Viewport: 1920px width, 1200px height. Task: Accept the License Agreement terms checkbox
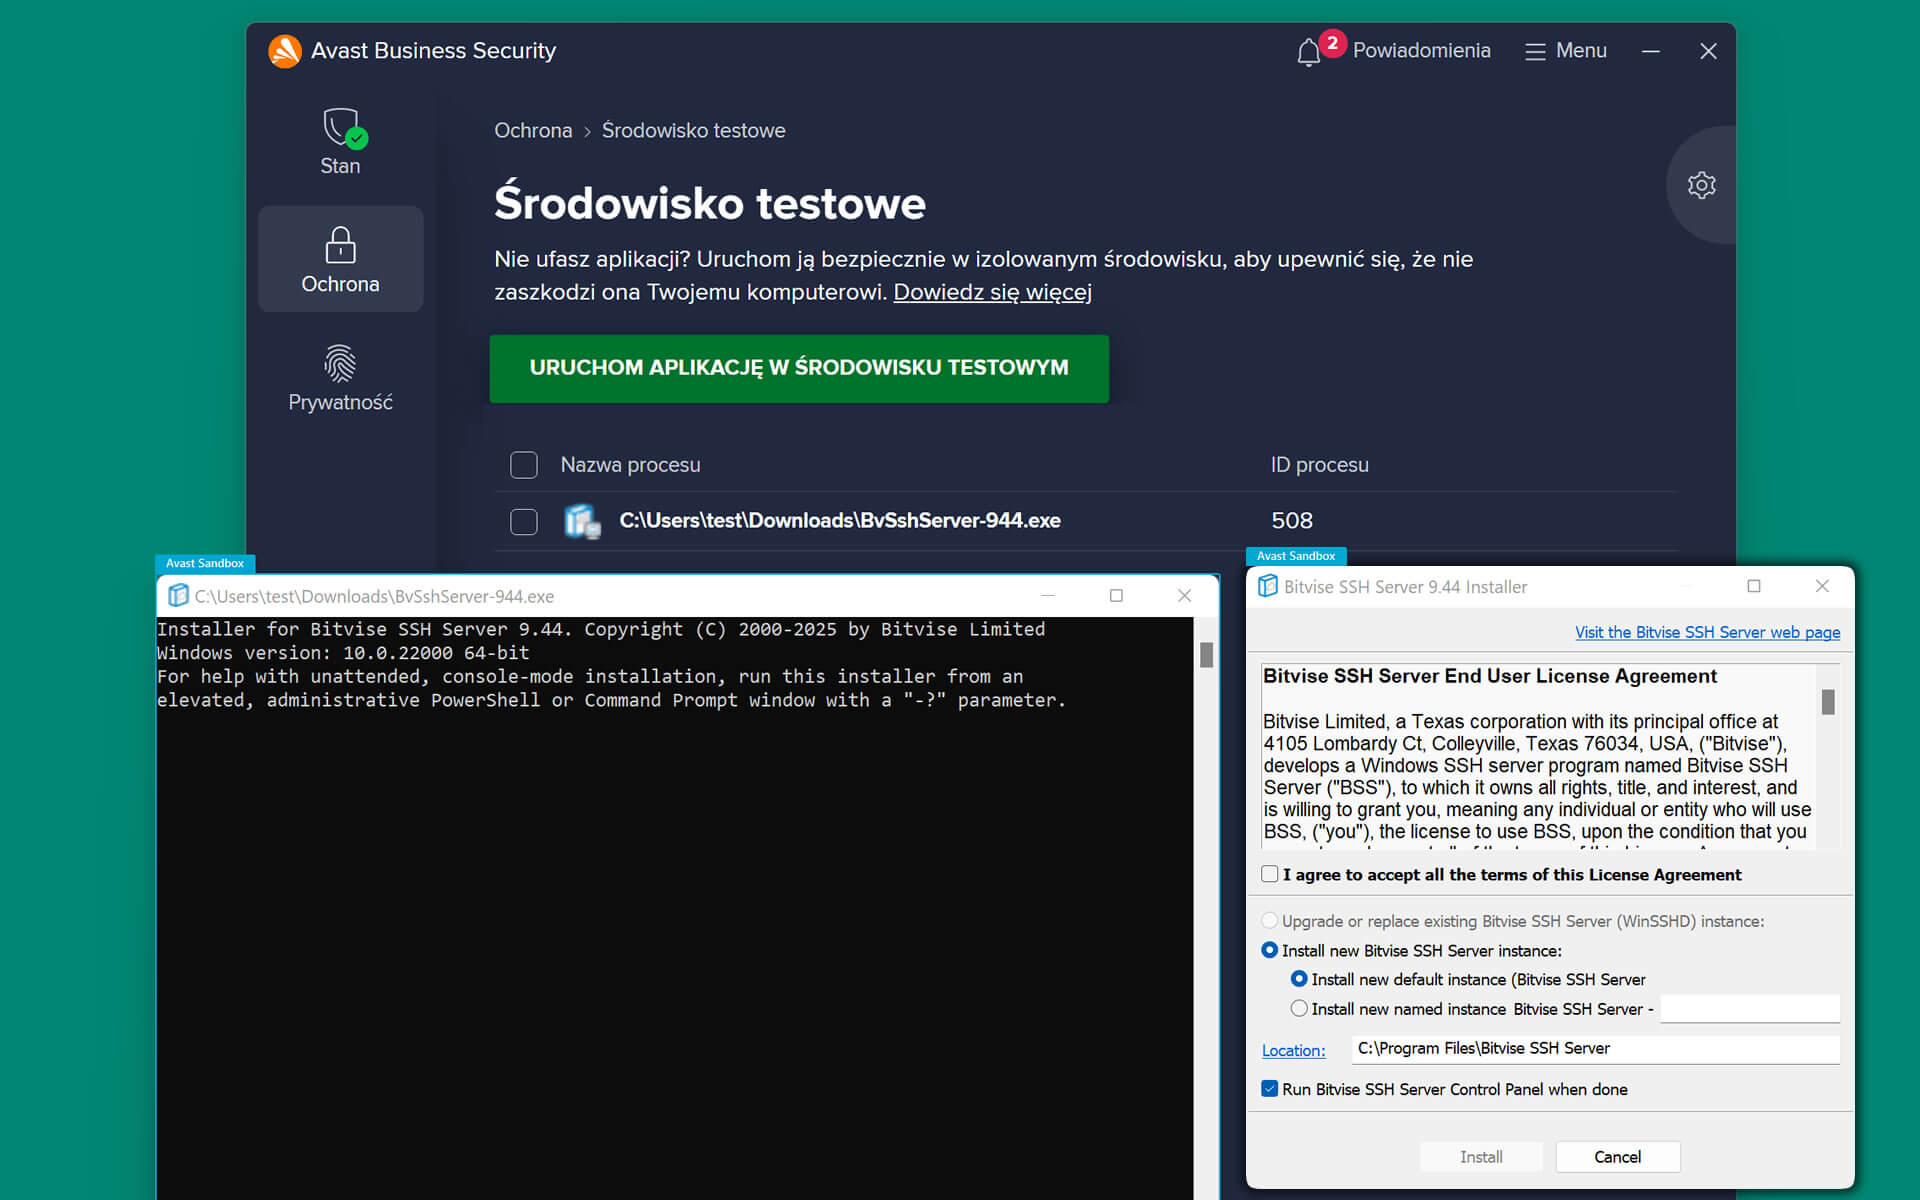click(x=1270, y=874)
